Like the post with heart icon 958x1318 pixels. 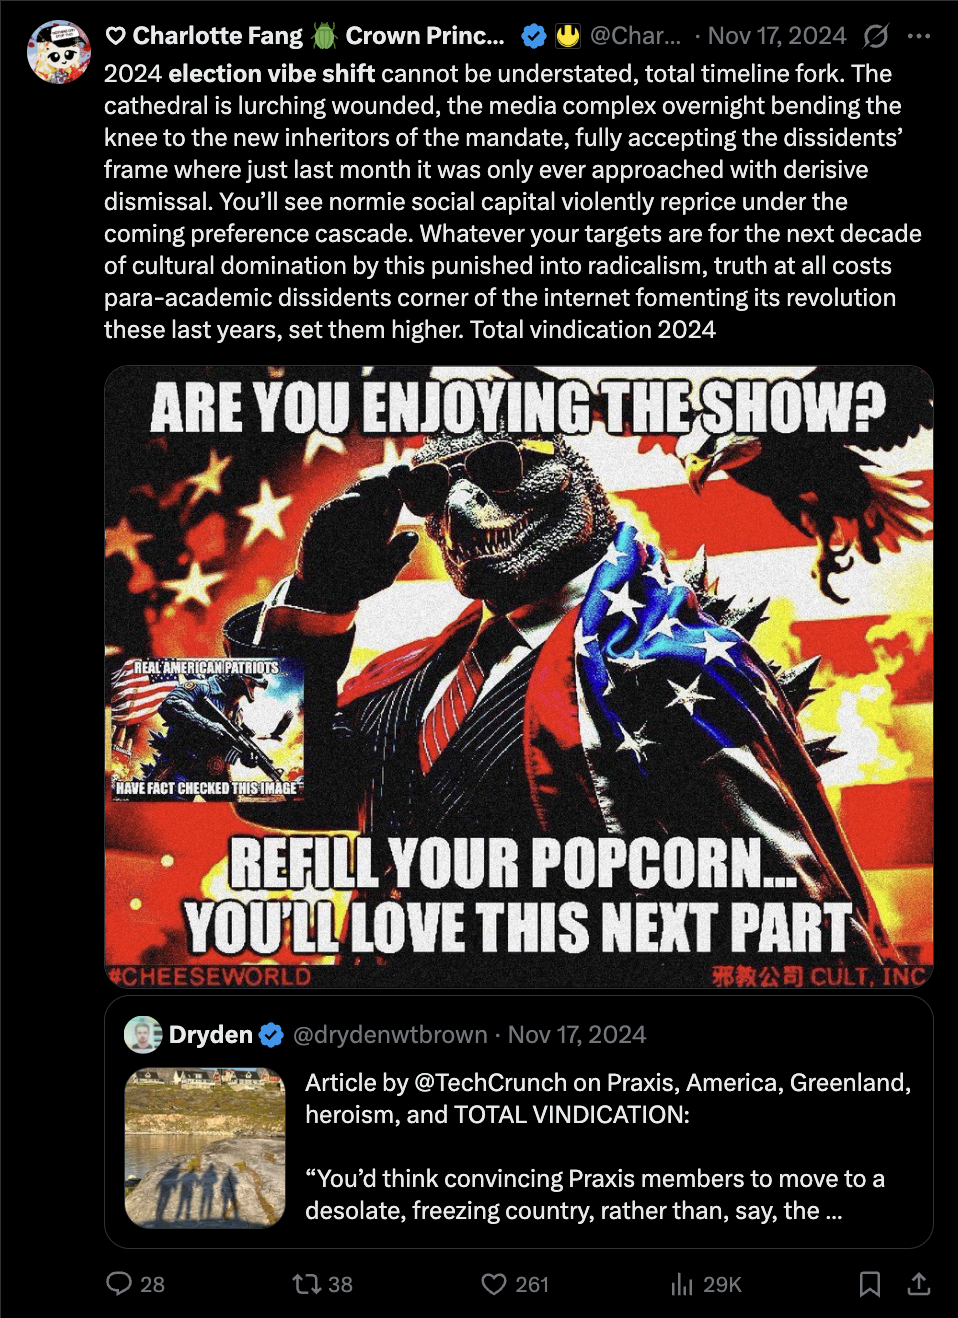click(494, 1284)
